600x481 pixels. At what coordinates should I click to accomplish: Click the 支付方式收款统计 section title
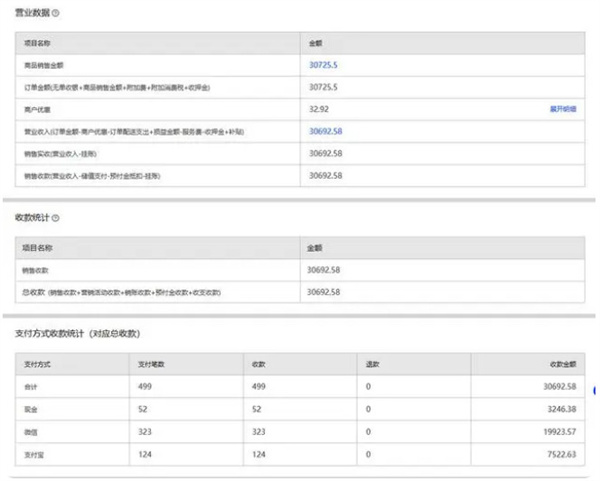[77, 333]
